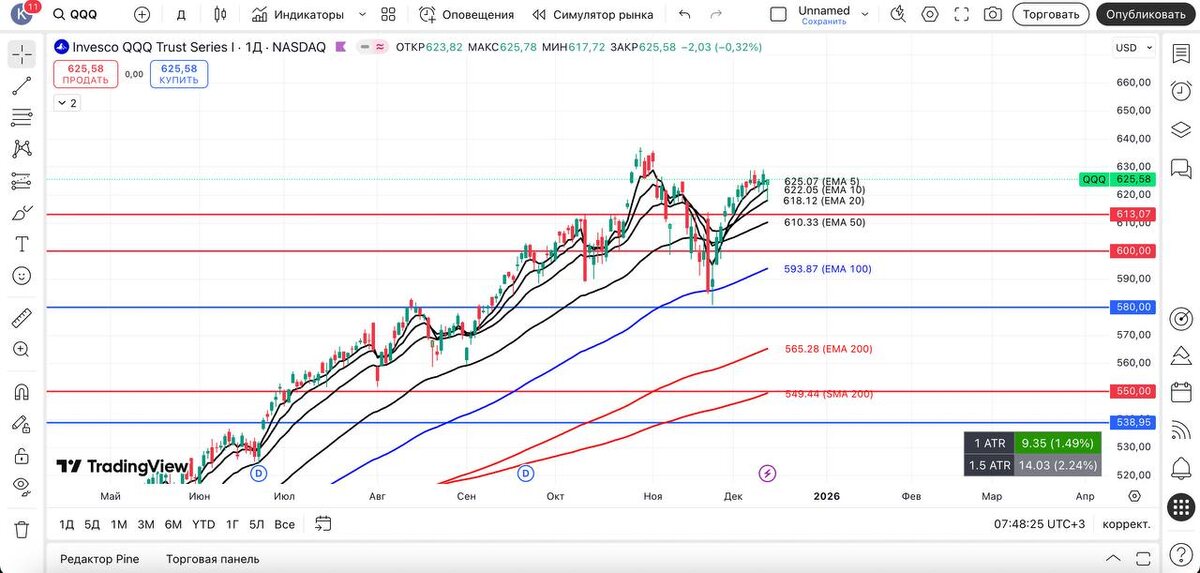The width and height of the screenshot is (1200, 573).
Task: Click the blue КУПИТЬ 625,58 button
Action: pyautogui.click(x=179, y=74)
